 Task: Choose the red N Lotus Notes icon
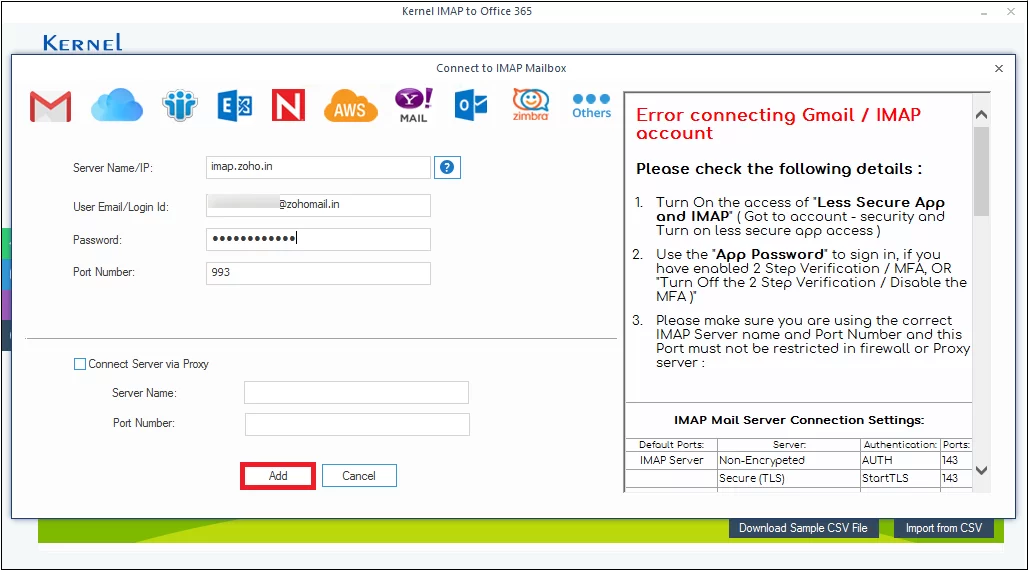pyautogui.click(x=288, y=105)
